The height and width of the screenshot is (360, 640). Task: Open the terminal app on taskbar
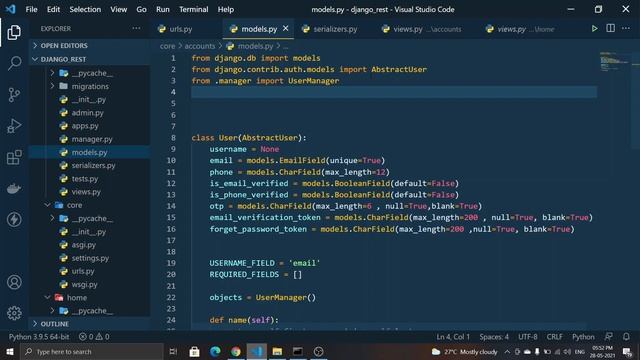tap(298, 351)
